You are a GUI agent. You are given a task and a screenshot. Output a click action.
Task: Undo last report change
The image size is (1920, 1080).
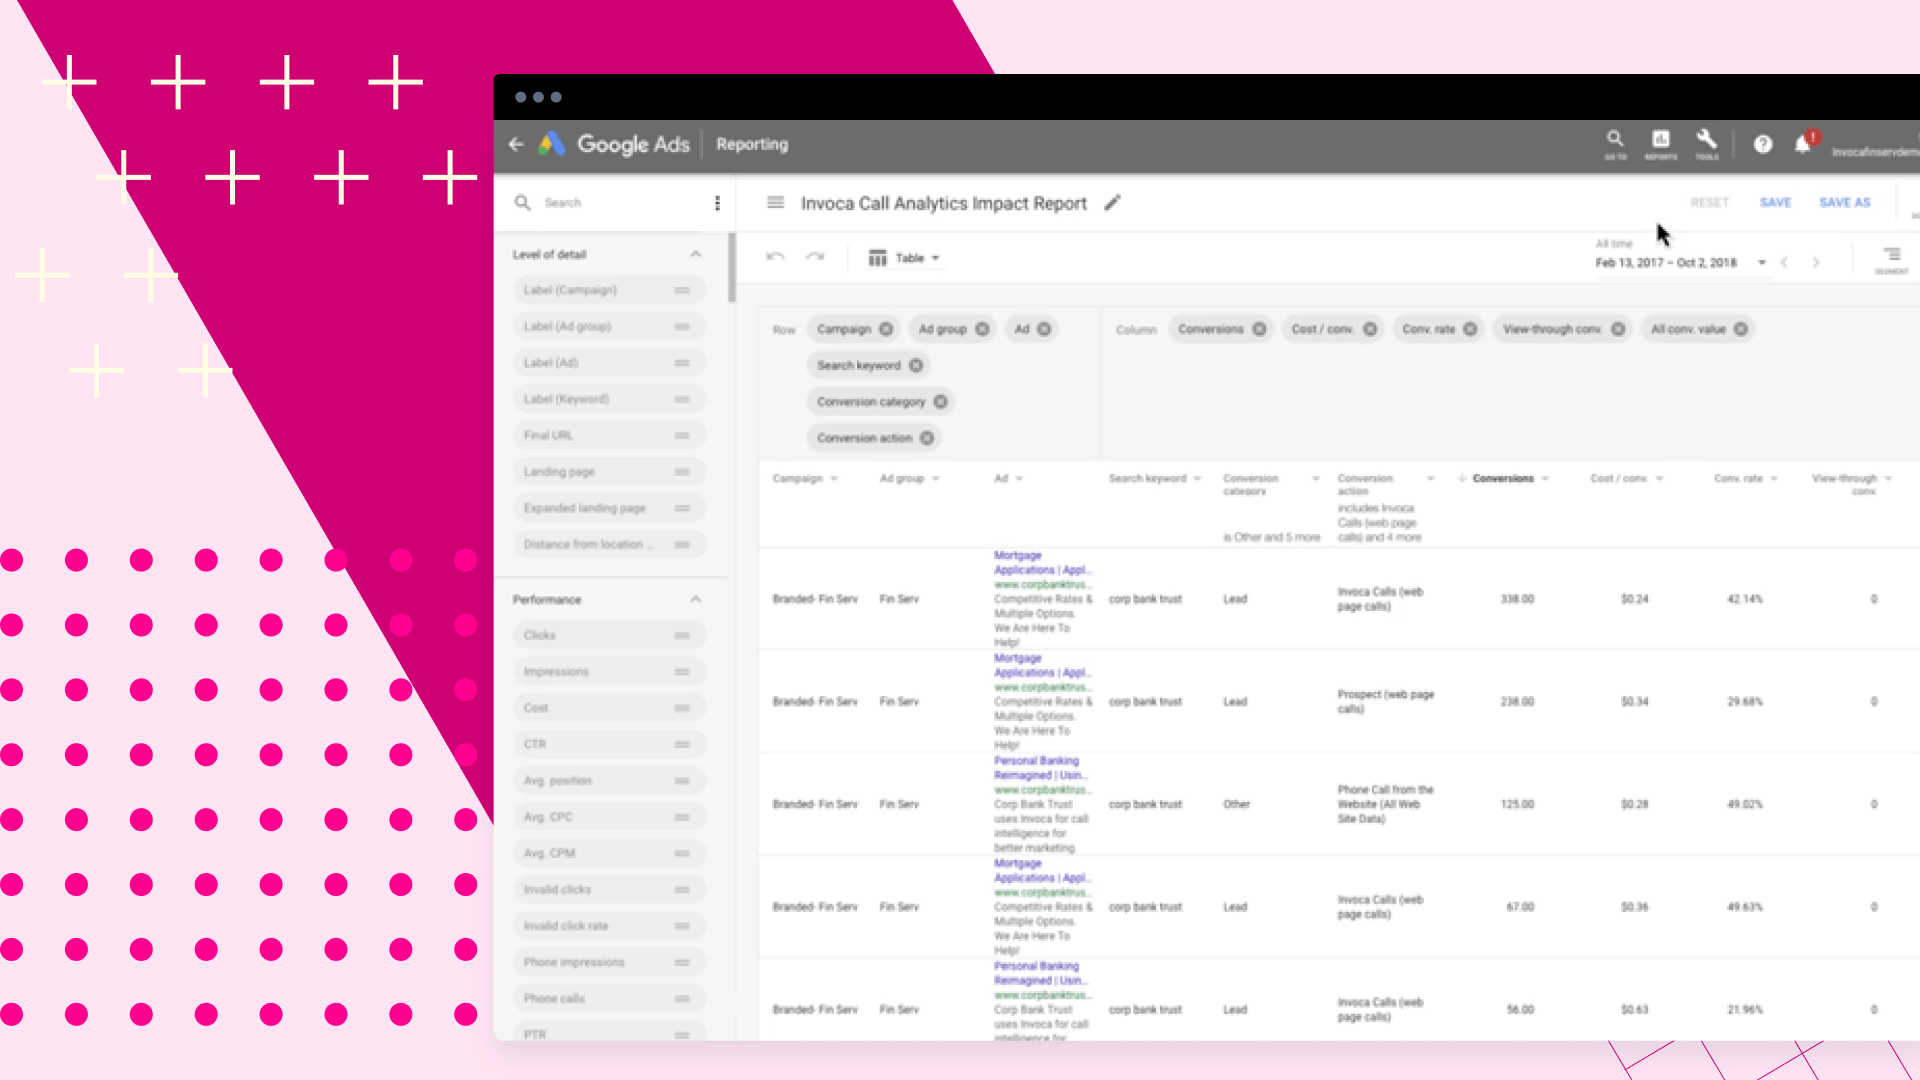tap(775, 257)
